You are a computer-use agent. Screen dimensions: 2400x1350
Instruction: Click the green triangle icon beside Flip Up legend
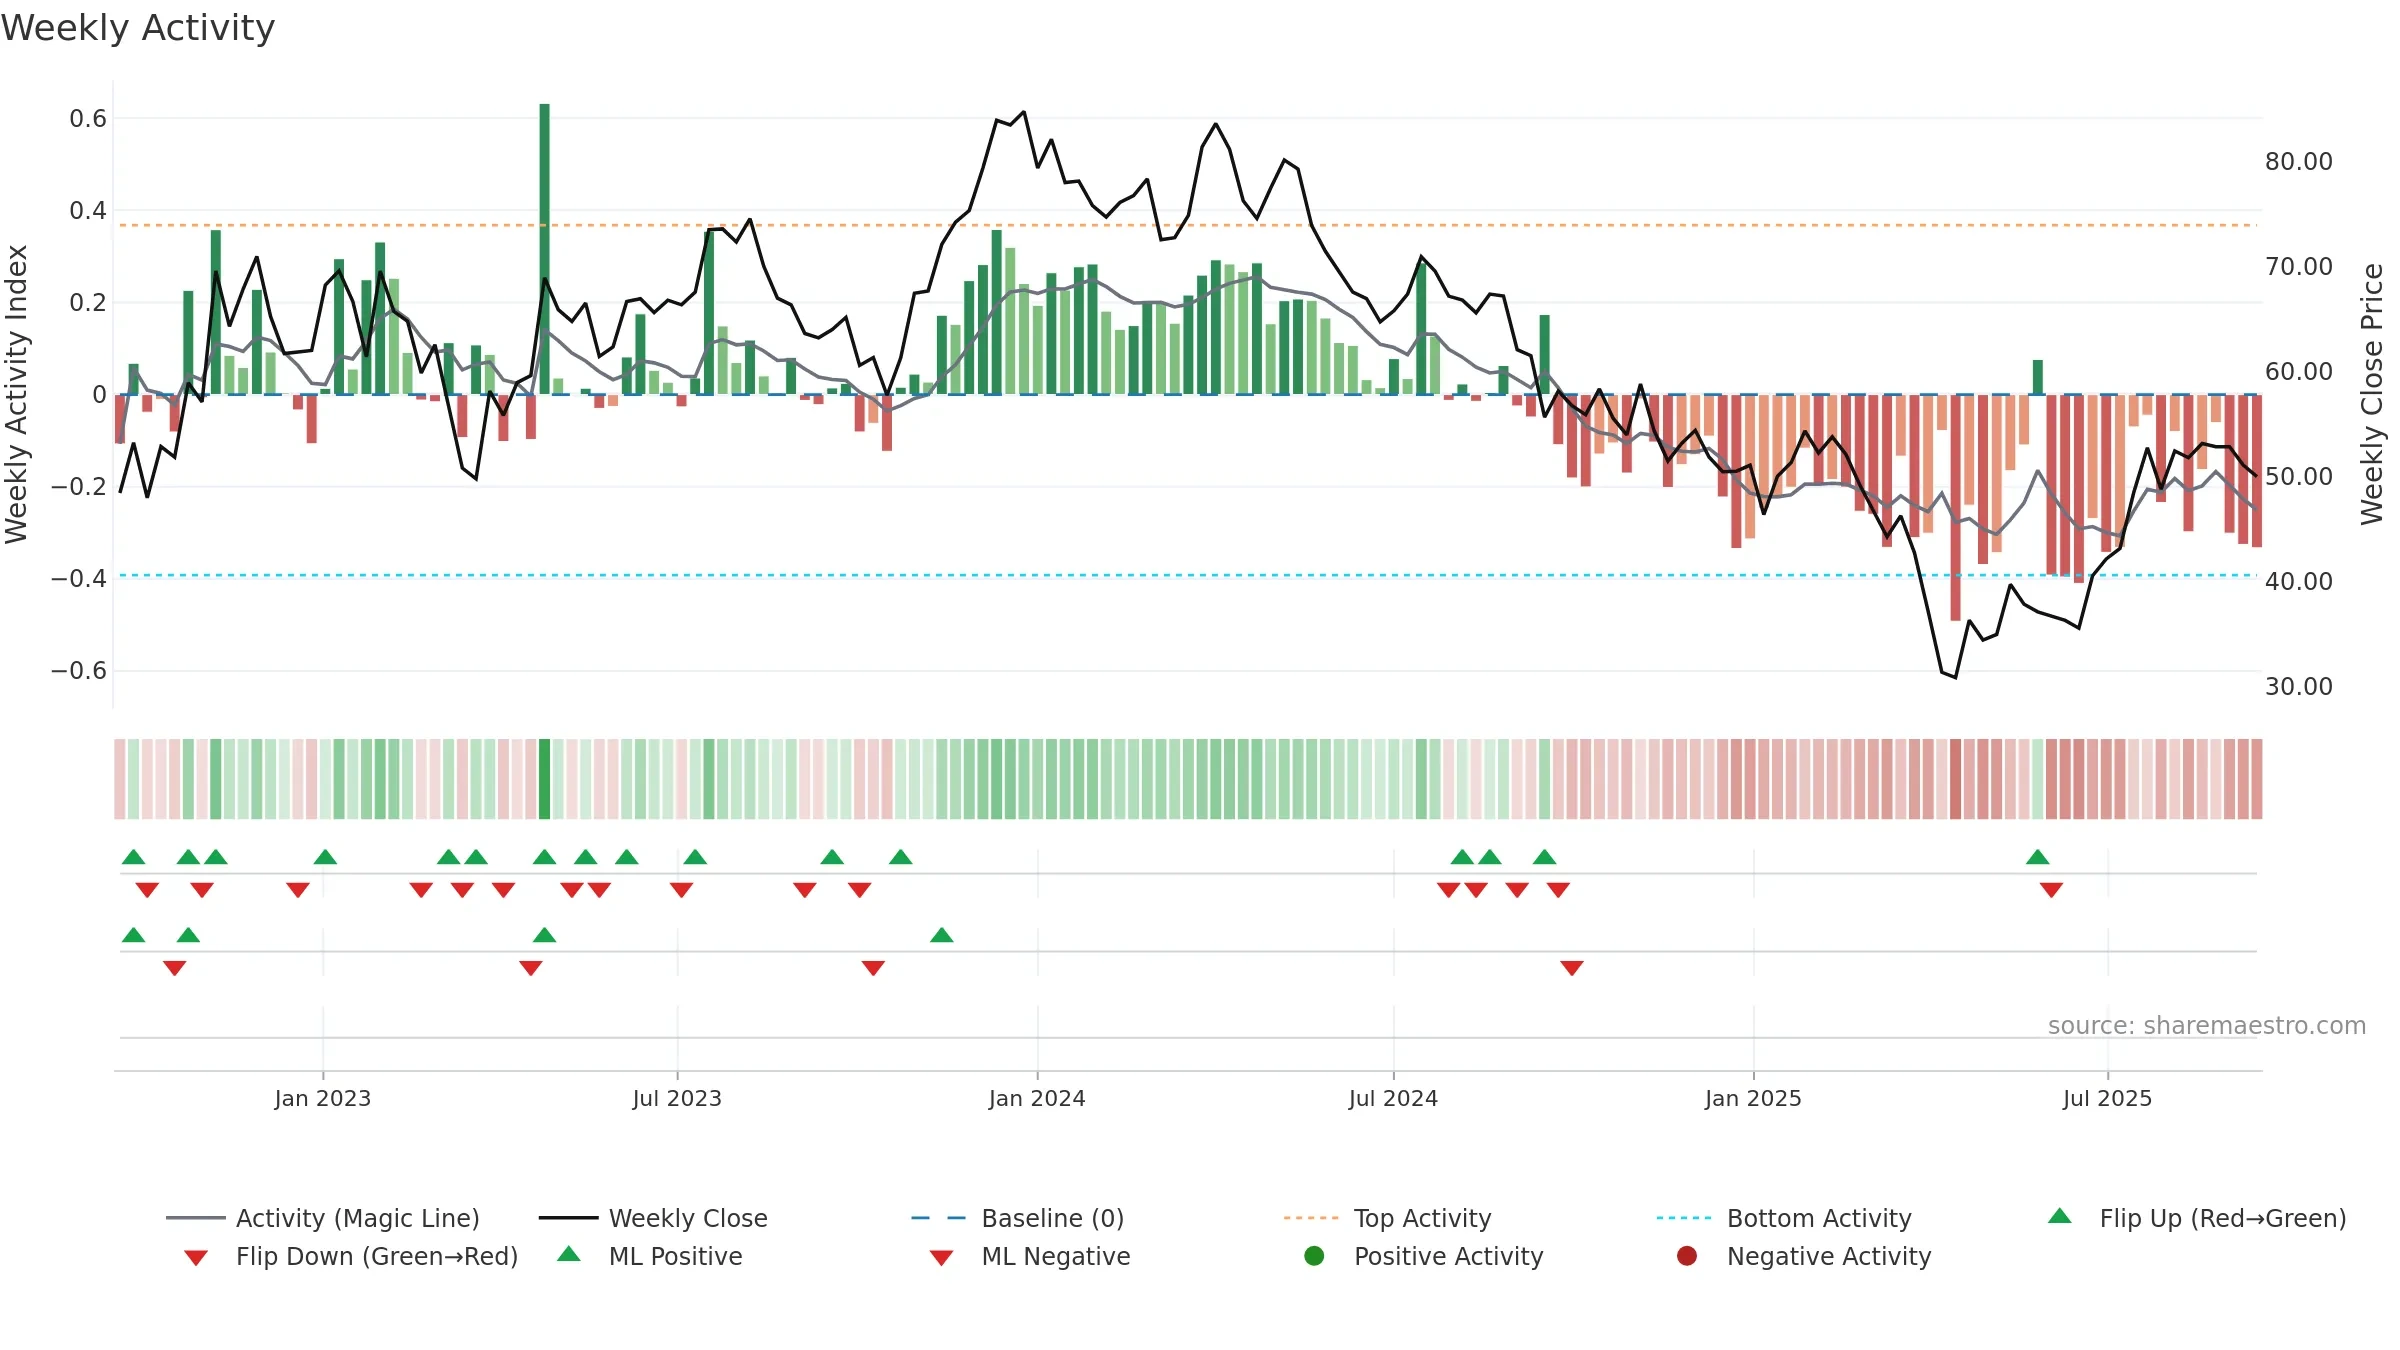coord(2060,1216)
